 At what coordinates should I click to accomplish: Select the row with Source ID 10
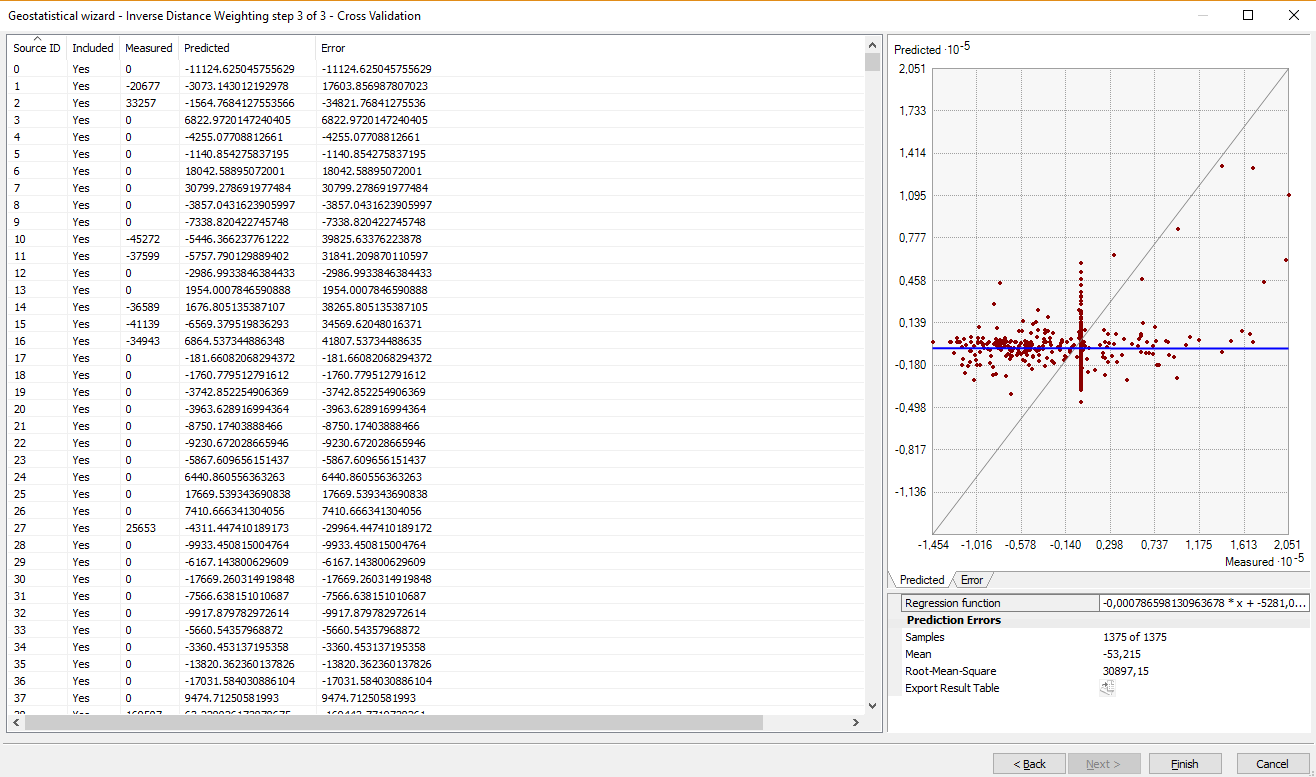point(200,239)
